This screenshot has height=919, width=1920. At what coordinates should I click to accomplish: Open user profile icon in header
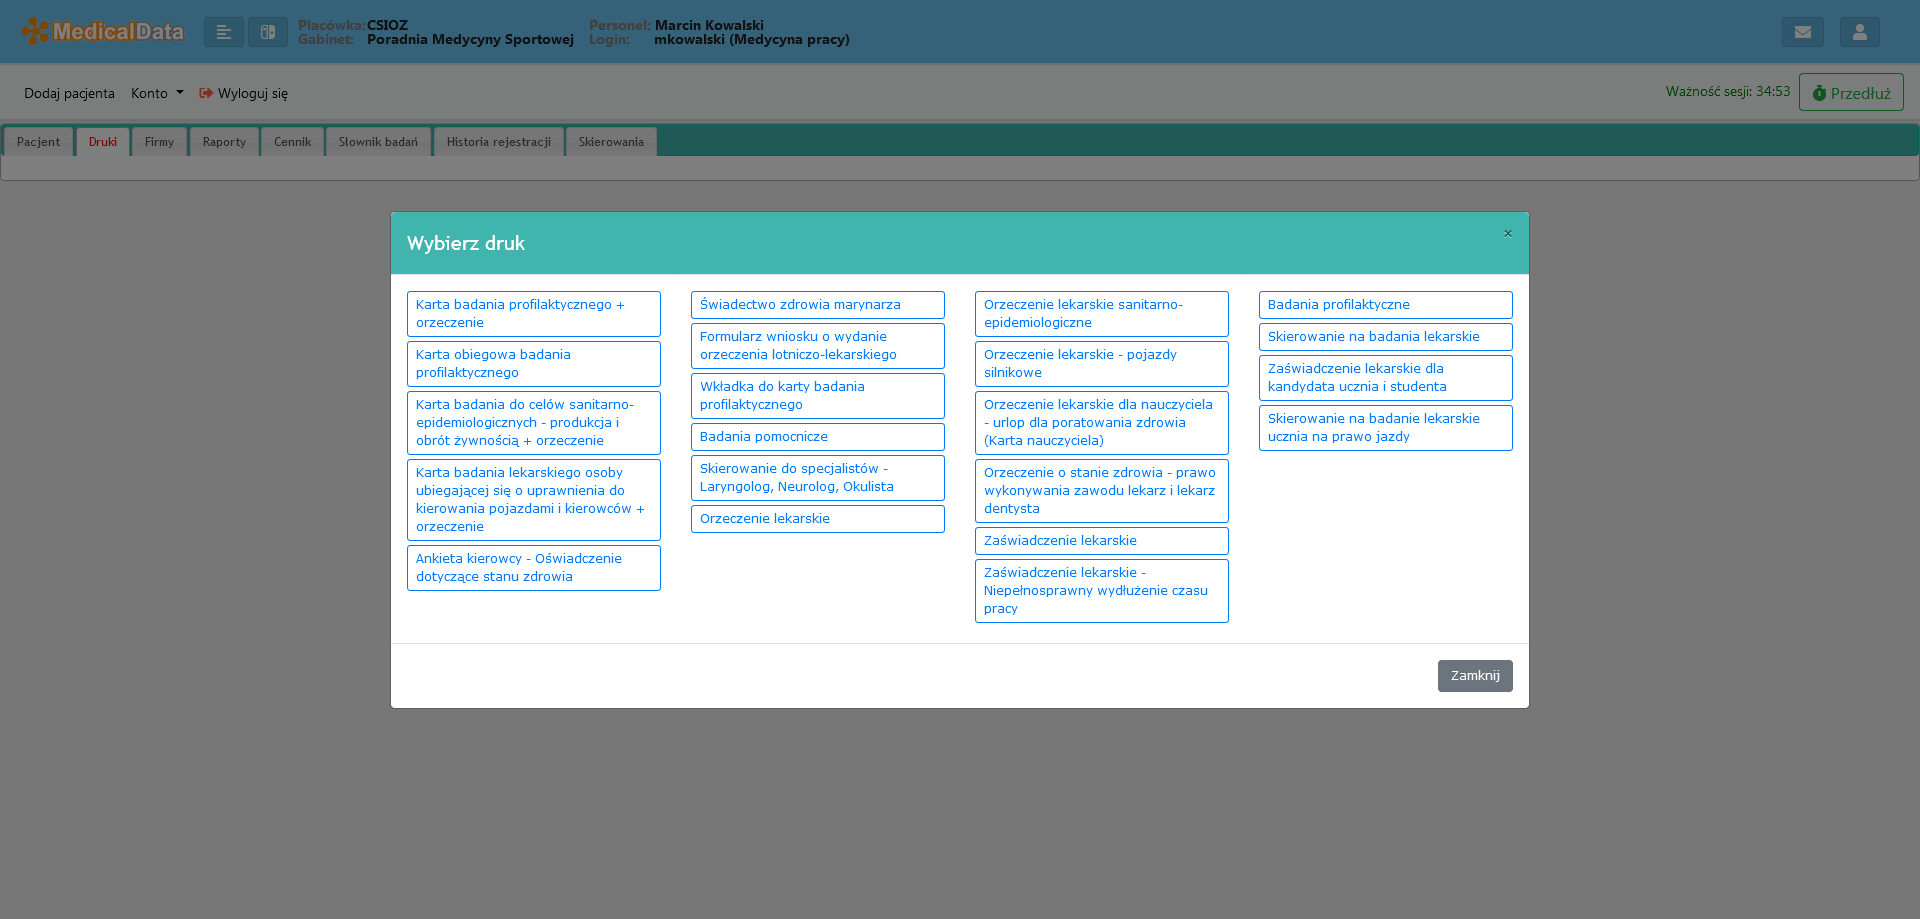pyautogui.click(x=1859, y=32)
